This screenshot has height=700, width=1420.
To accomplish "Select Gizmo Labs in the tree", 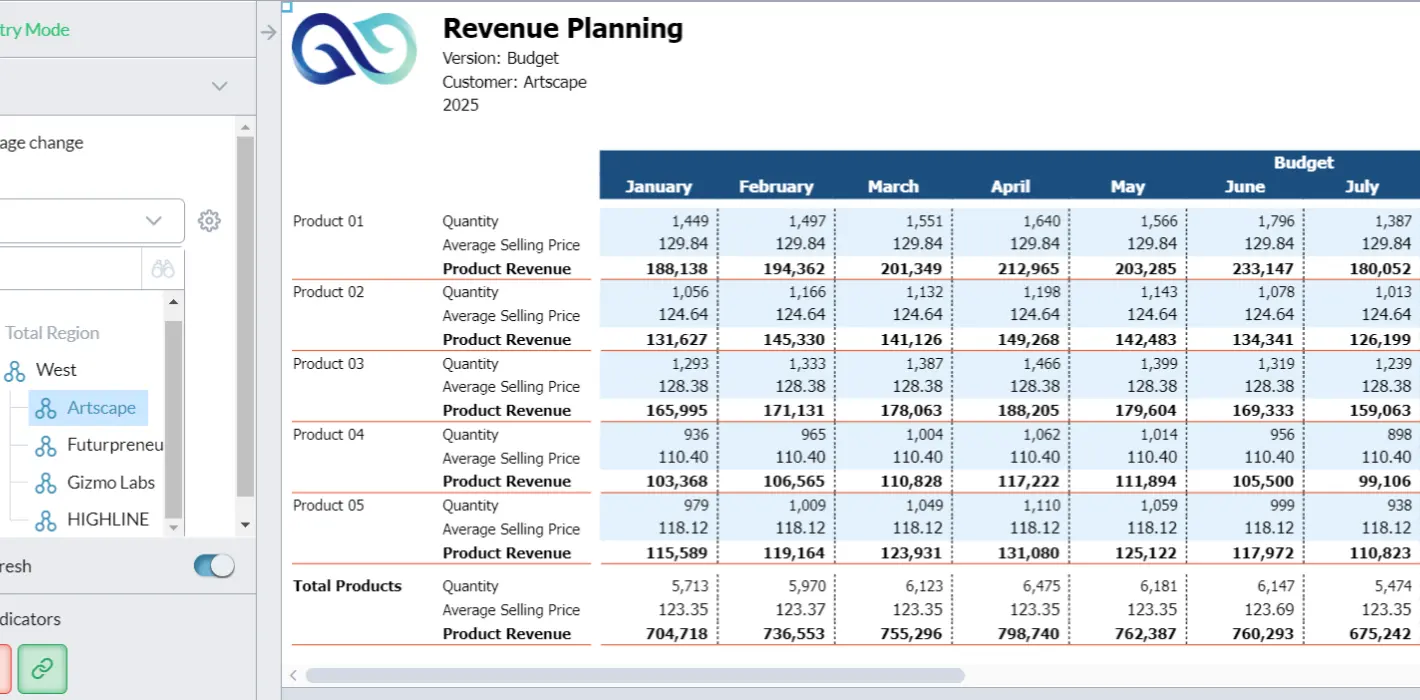I will [x=111, y=482].
